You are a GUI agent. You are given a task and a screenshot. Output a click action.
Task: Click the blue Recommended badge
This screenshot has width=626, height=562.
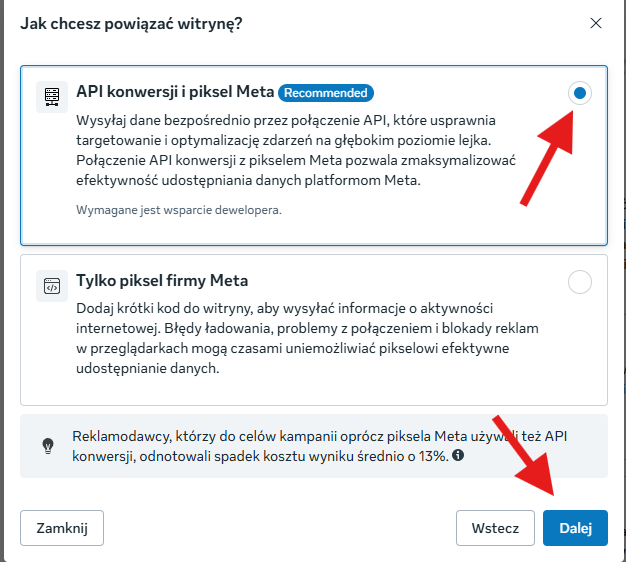[326, 93]
